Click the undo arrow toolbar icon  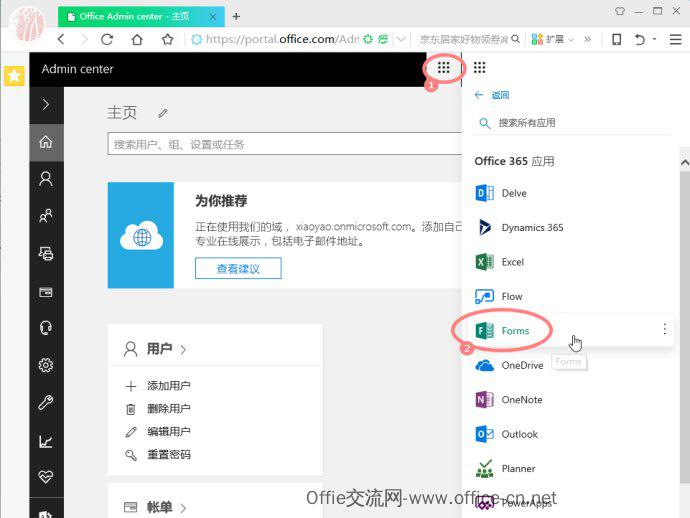click(x=640, y=39)
